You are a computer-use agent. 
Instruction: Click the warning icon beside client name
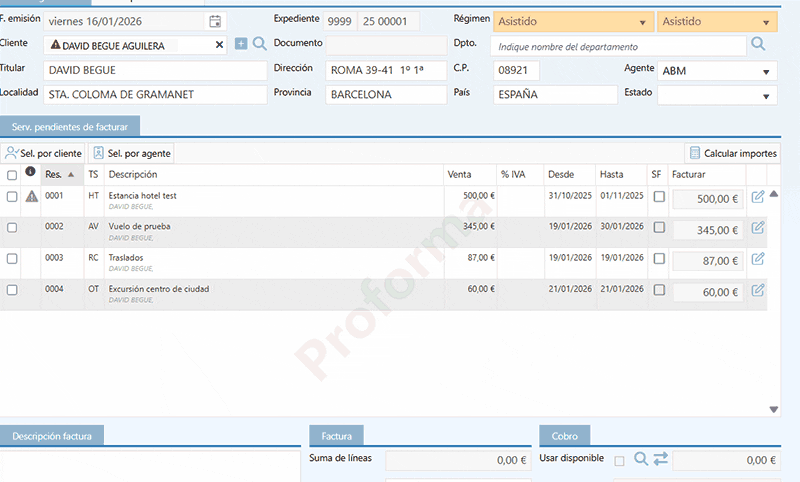(56, 45)
